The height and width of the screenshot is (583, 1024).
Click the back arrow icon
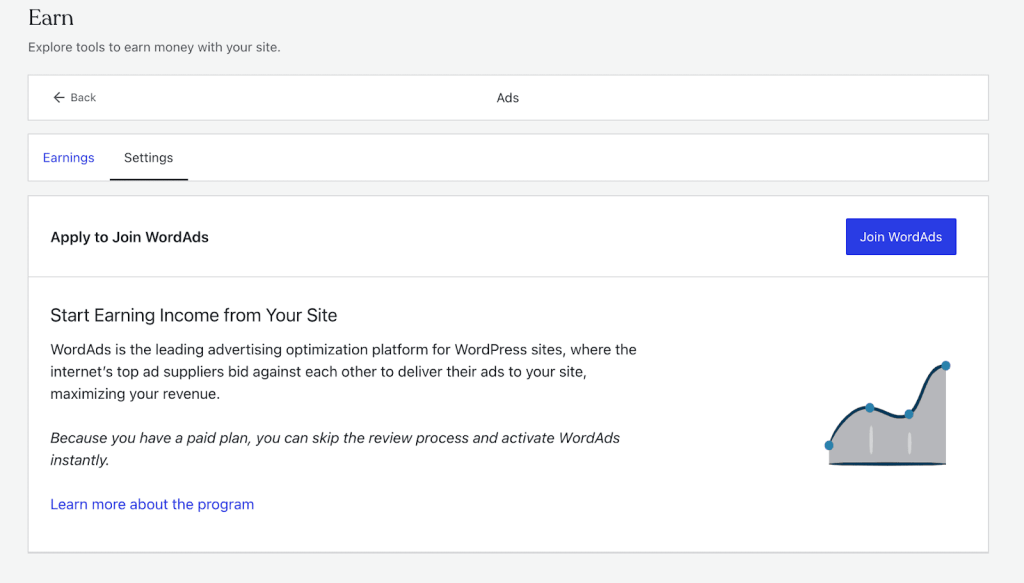(x=59, y=97)
